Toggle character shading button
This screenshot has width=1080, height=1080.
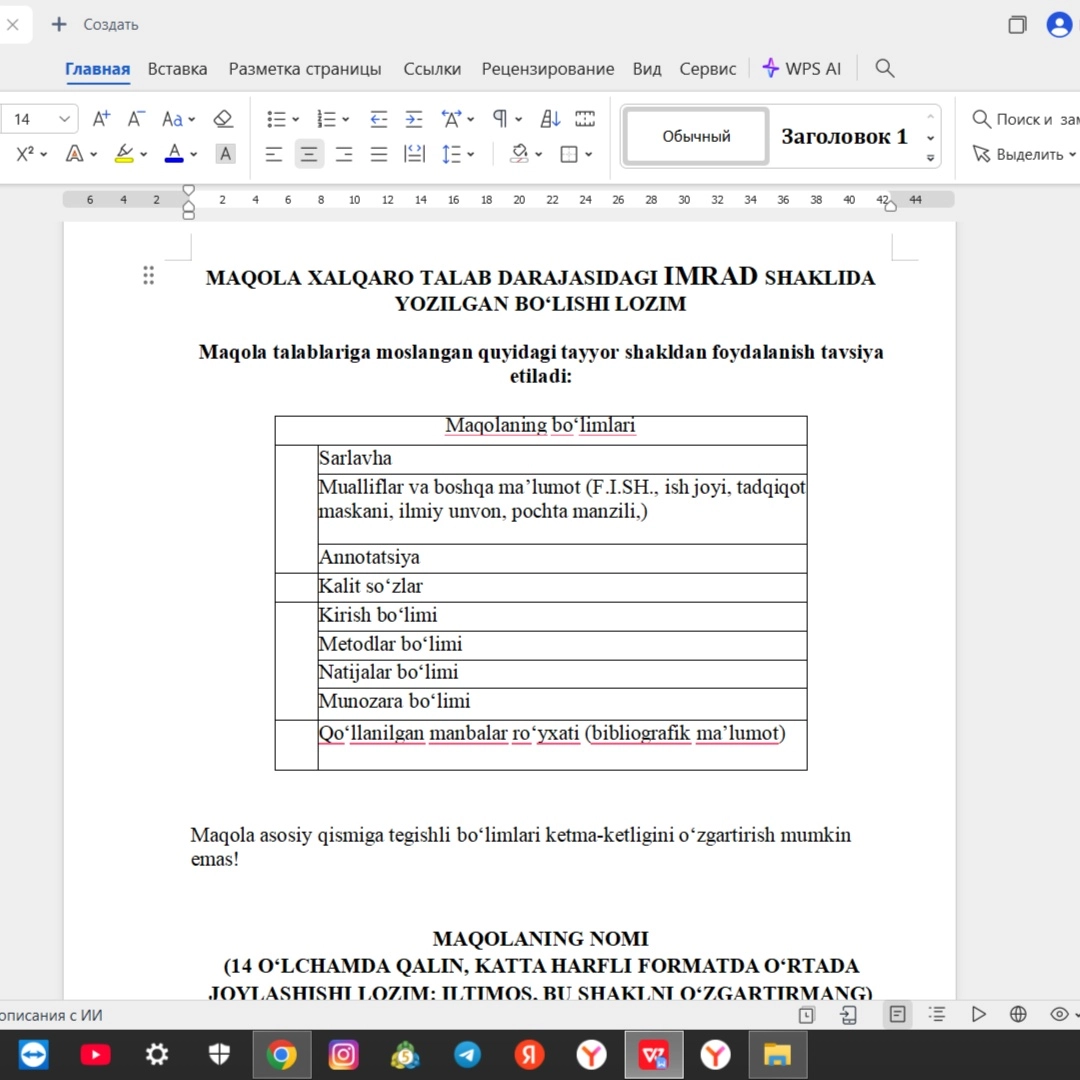pyautogui.click(x=226, y=154)
